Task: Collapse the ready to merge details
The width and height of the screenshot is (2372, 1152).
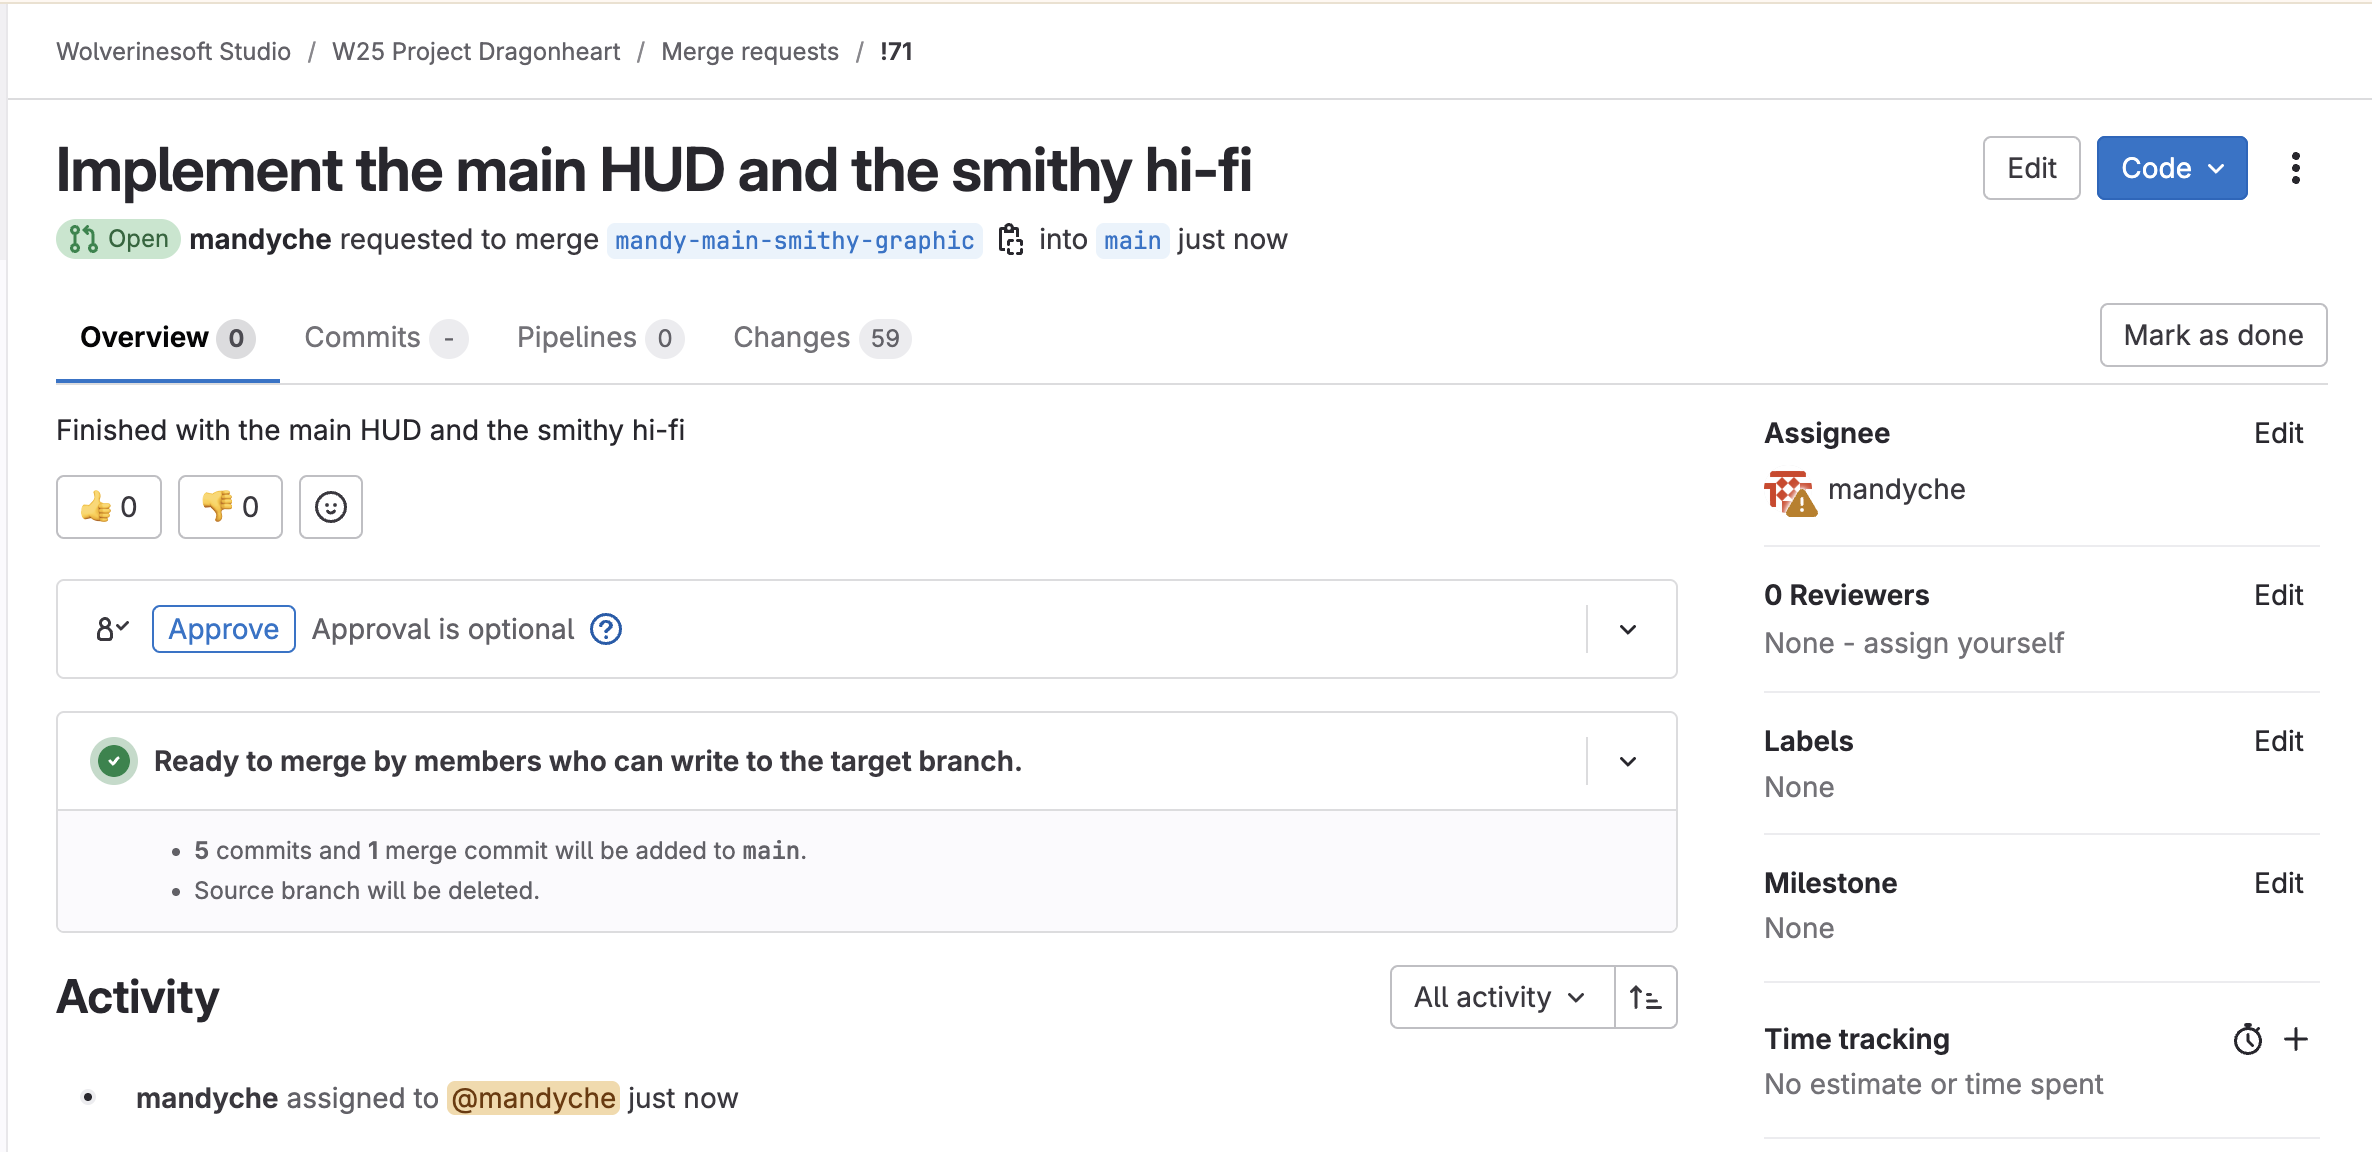Action: point(1628,761)
